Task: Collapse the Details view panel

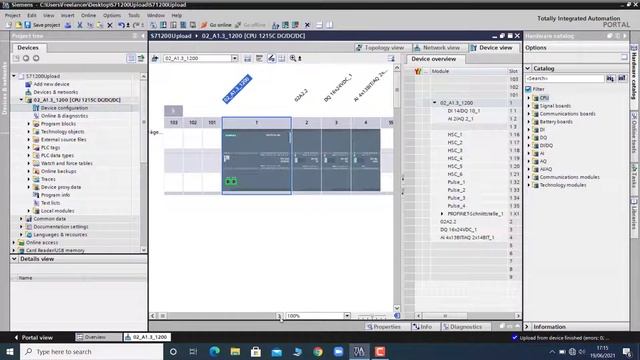Action: tap(14, 259)
